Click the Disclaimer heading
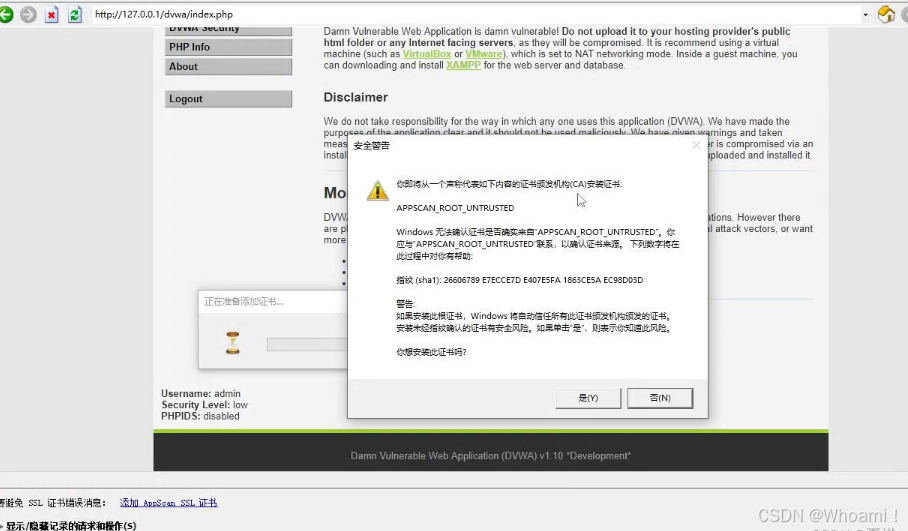Screen dimensions: 908x531 coord(356,97)
